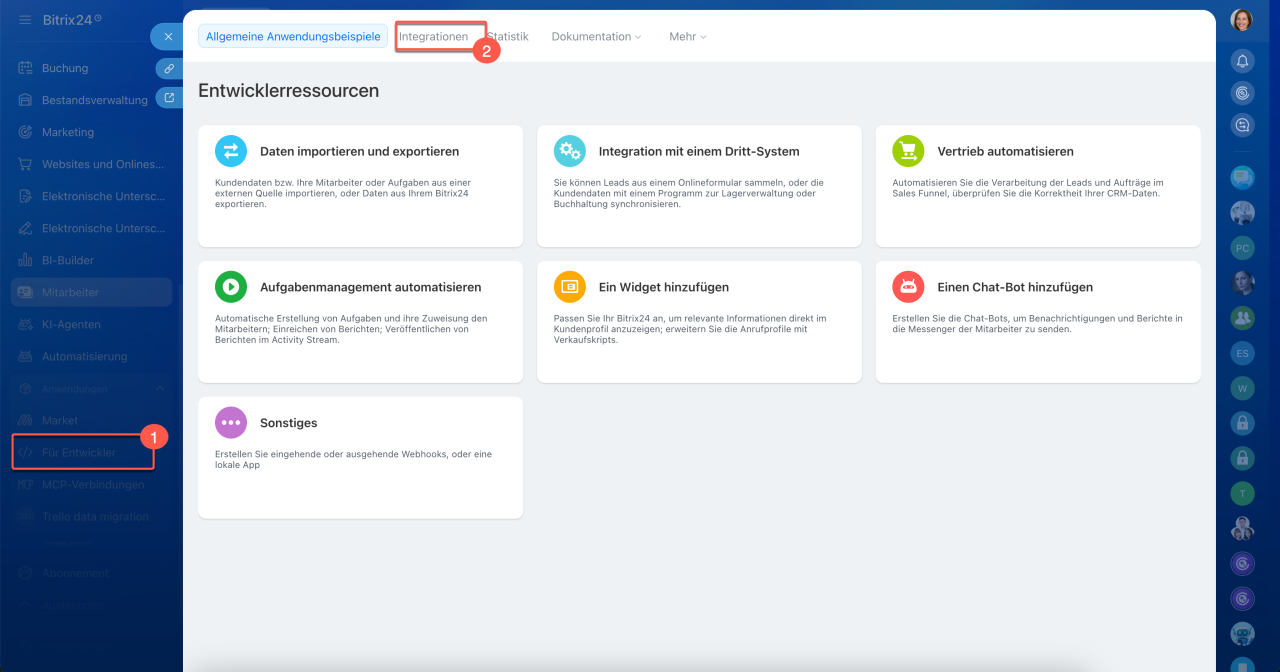Switch to the Statistik tab
1280x672 pixels.
pos(510,36)
